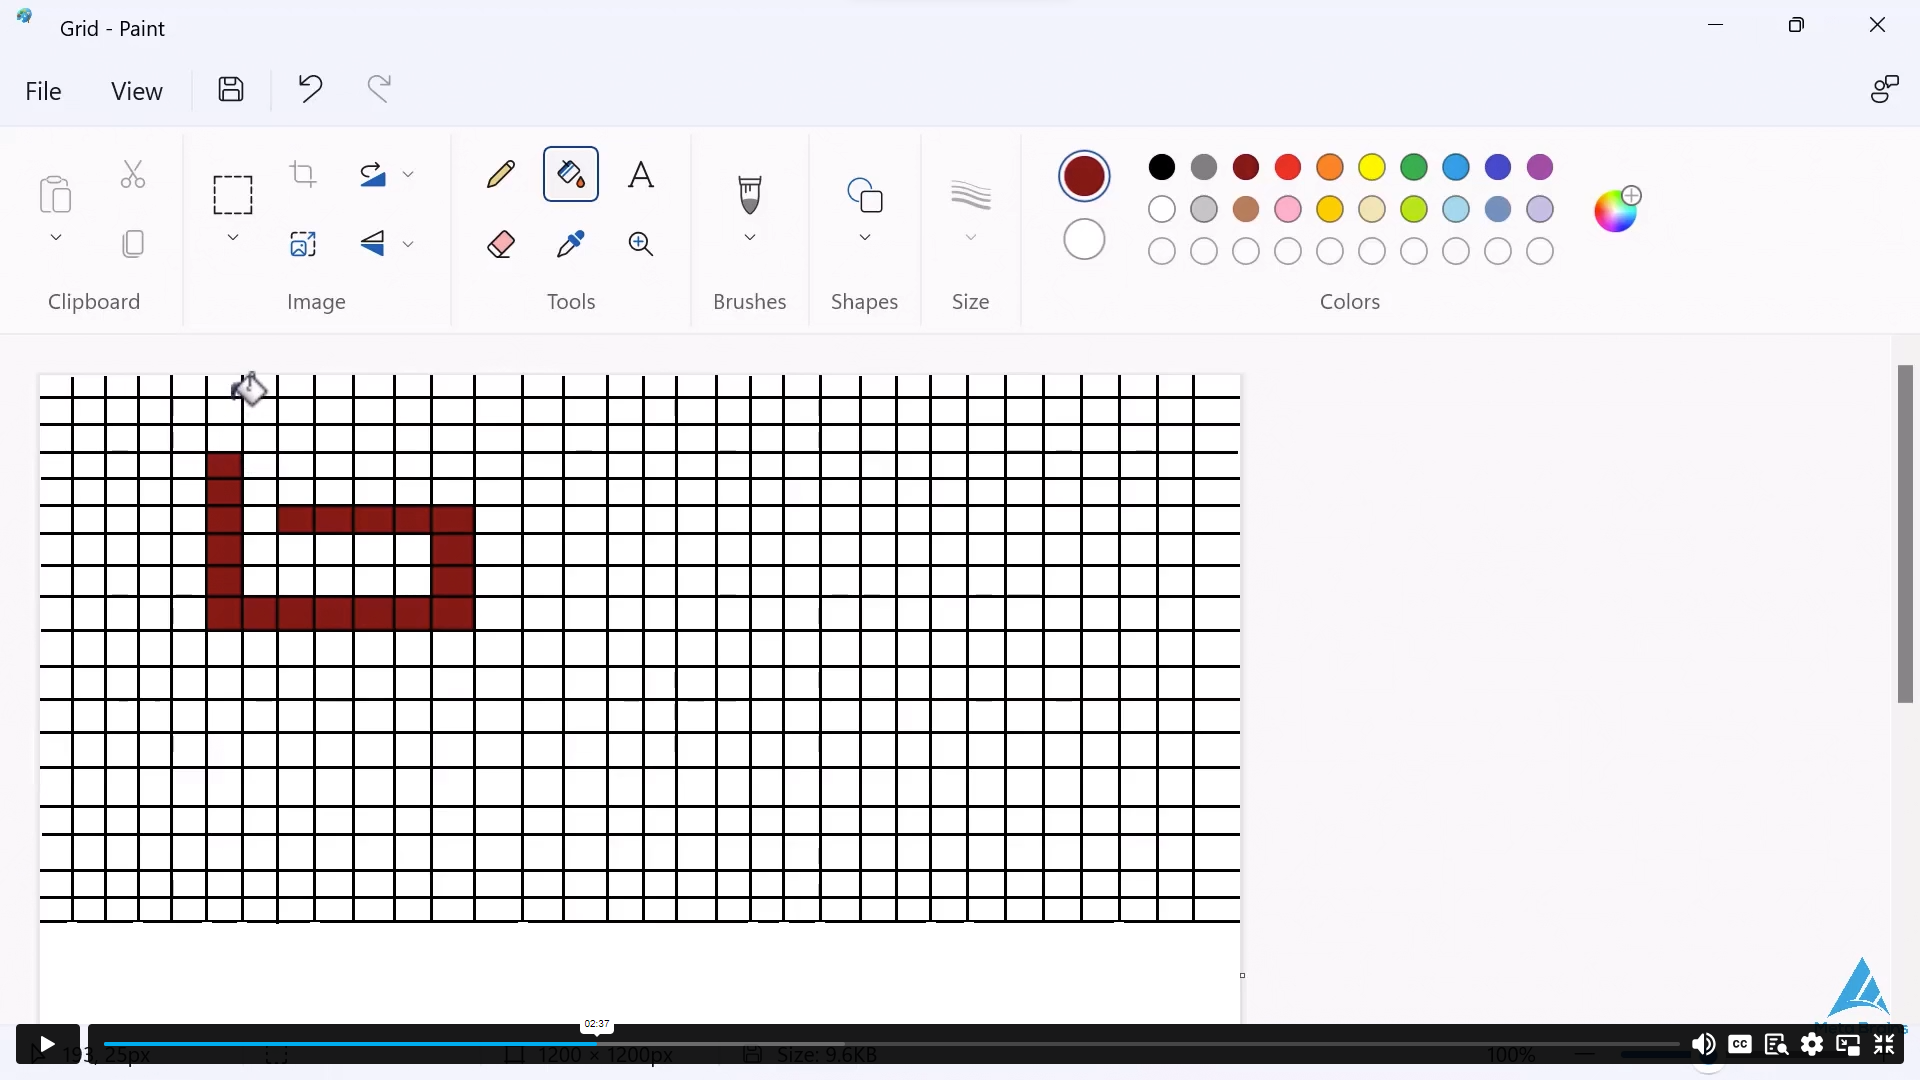Select the Magnifier tool

tap(641, 243)
